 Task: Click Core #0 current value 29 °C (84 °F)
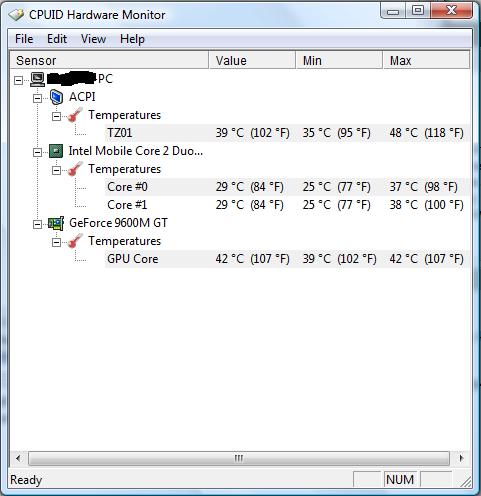[x=250, y=187]
